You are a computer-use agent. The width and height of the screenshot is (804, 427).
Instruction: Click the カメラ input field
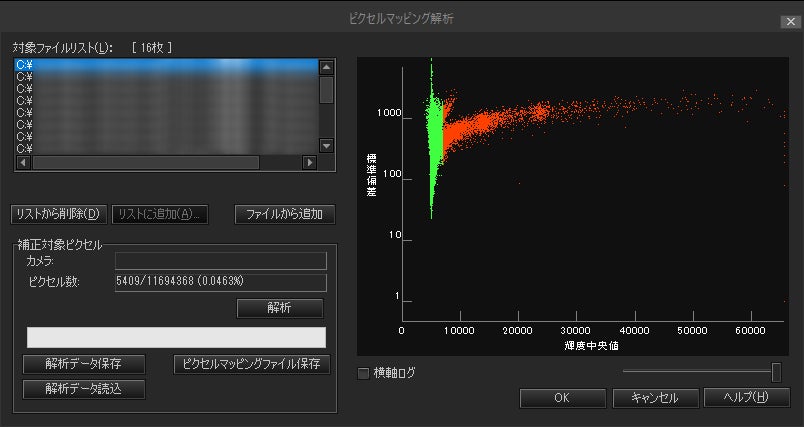point(220,261)
